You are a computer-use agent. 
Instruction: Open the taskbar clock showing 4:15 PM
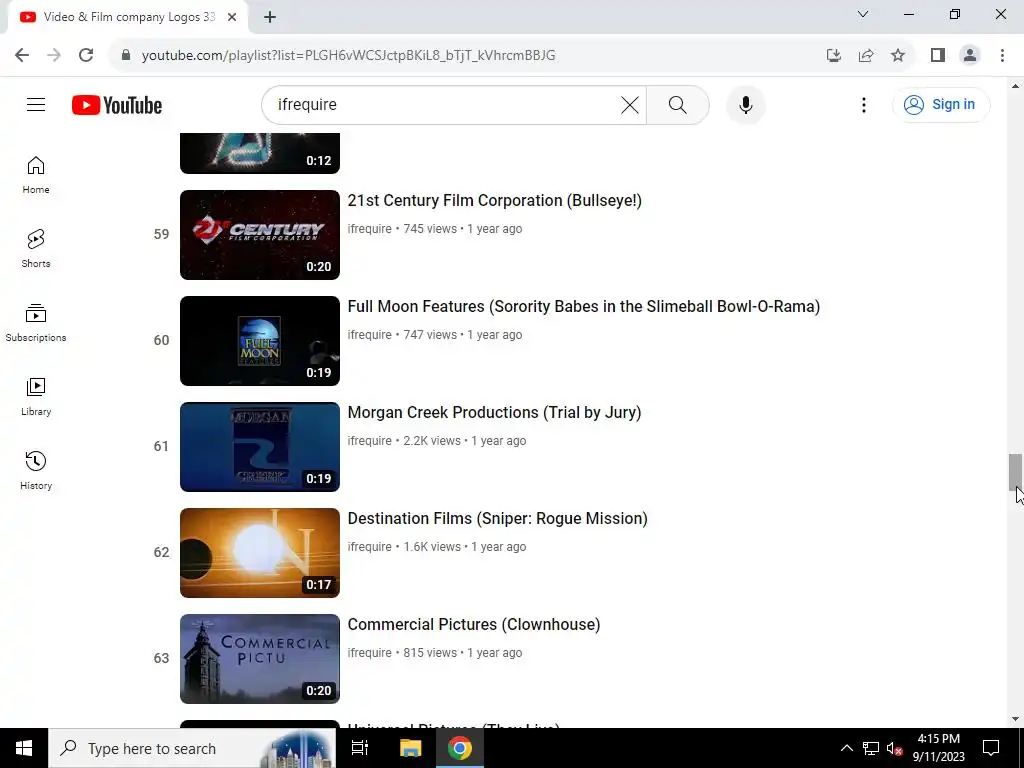(x=938, y=748)
